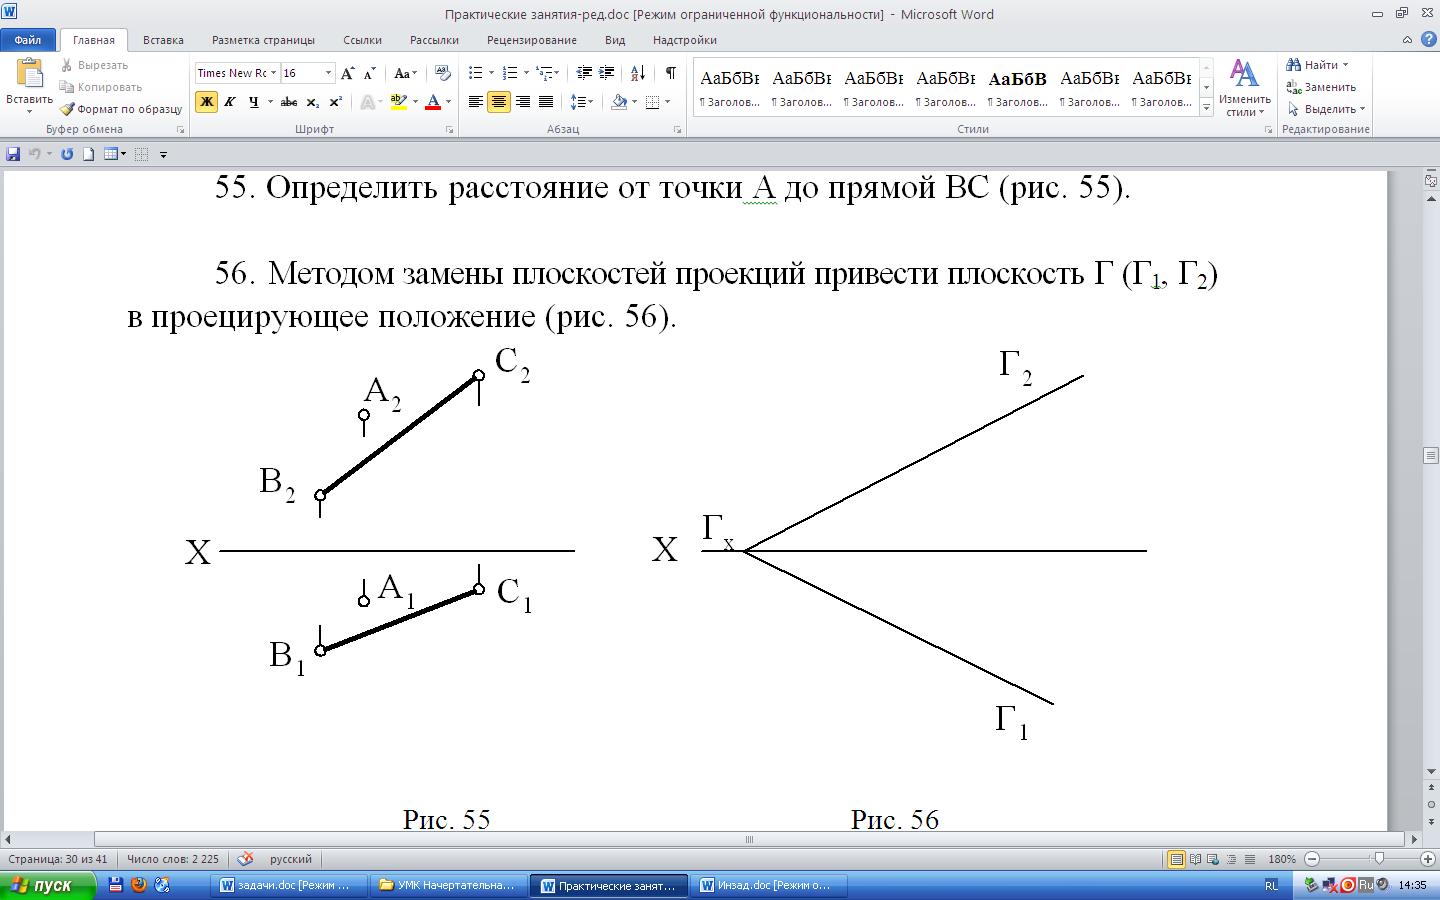
Task: Create new document from Quick Access toolbar
Action: tap(89, 154)
